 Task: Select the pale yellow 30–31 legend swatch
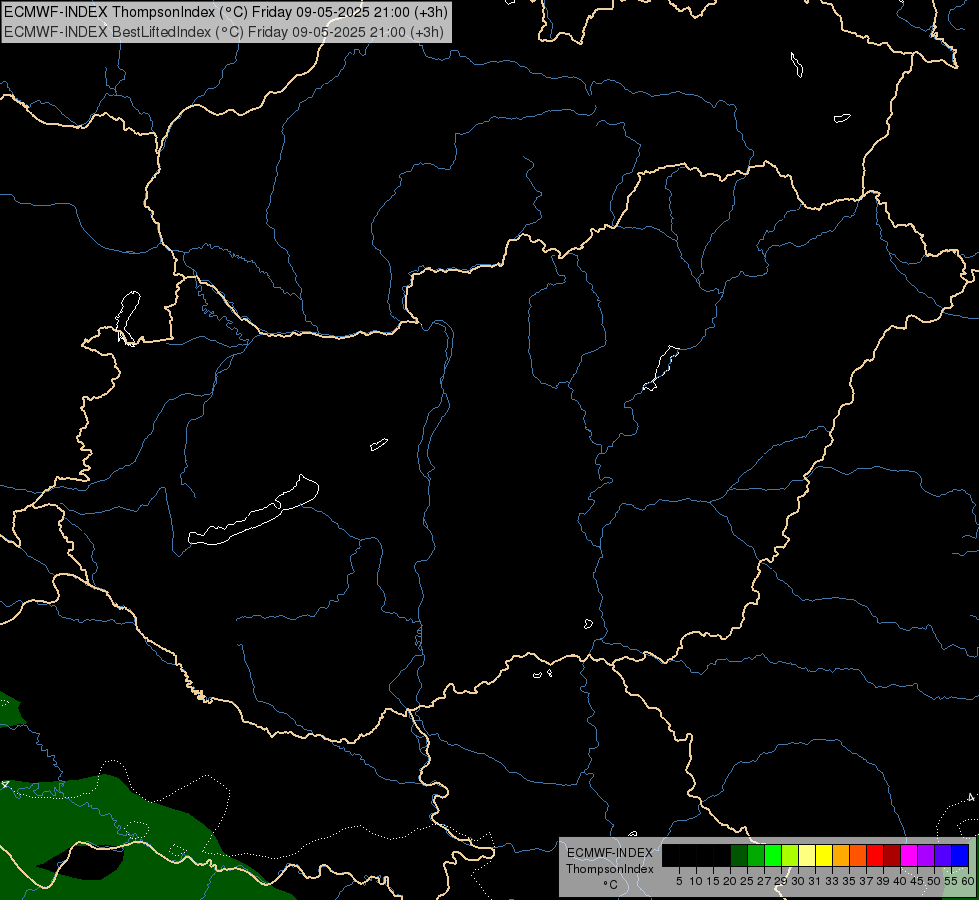click(807, 855)
